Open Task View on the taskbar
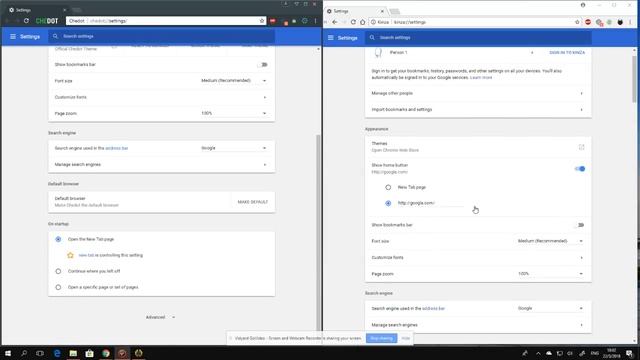 40,353
